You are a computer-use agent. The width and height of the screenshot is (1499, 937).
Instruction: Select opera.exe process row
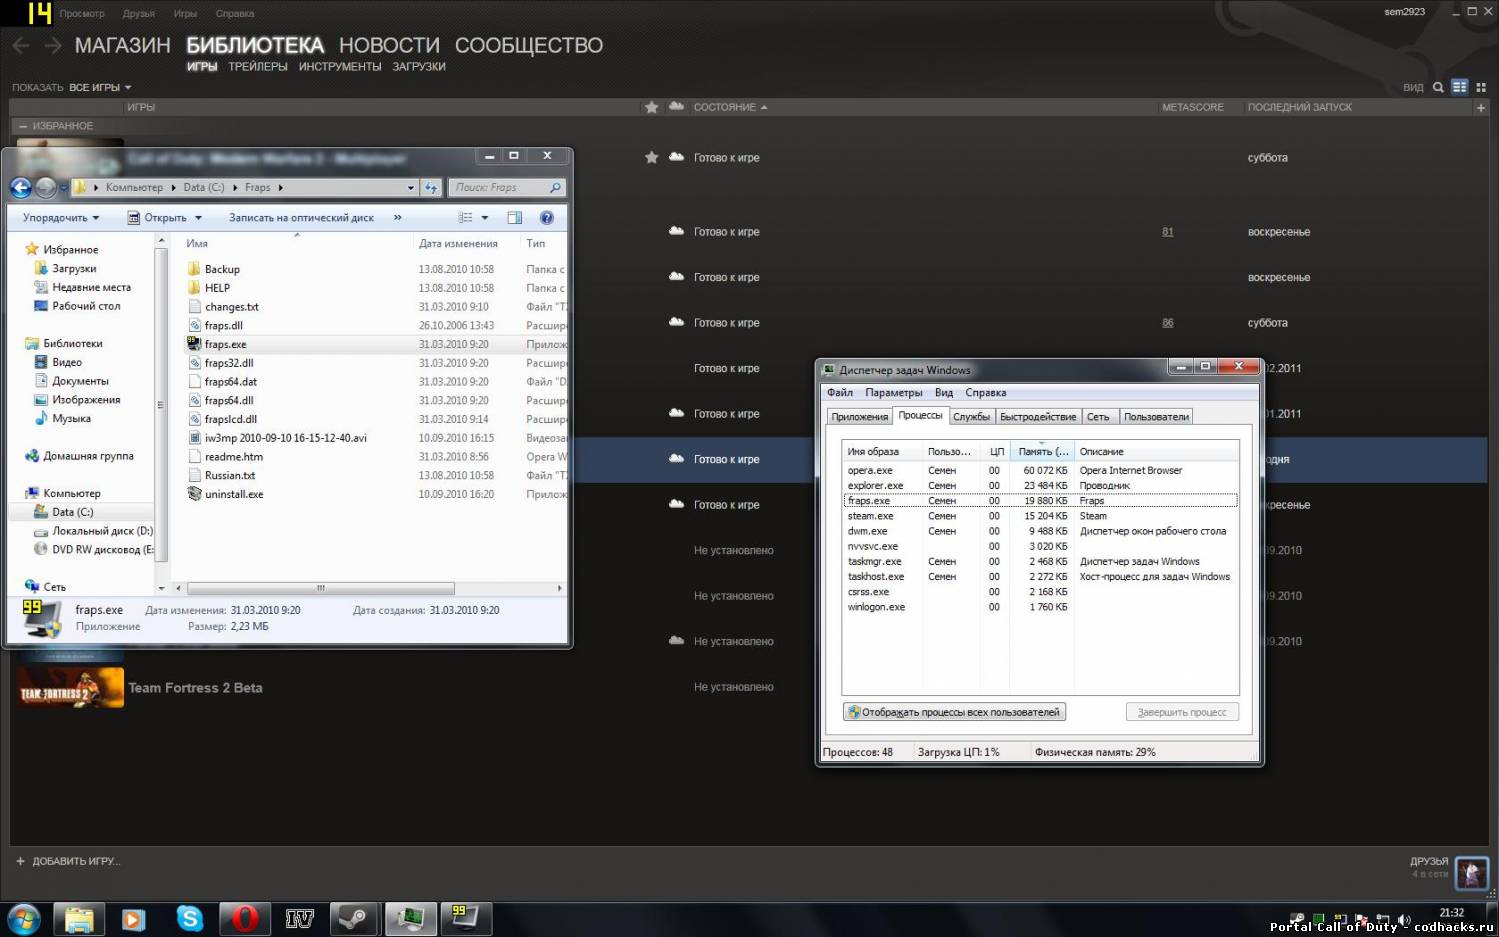tap(1040, 470)
